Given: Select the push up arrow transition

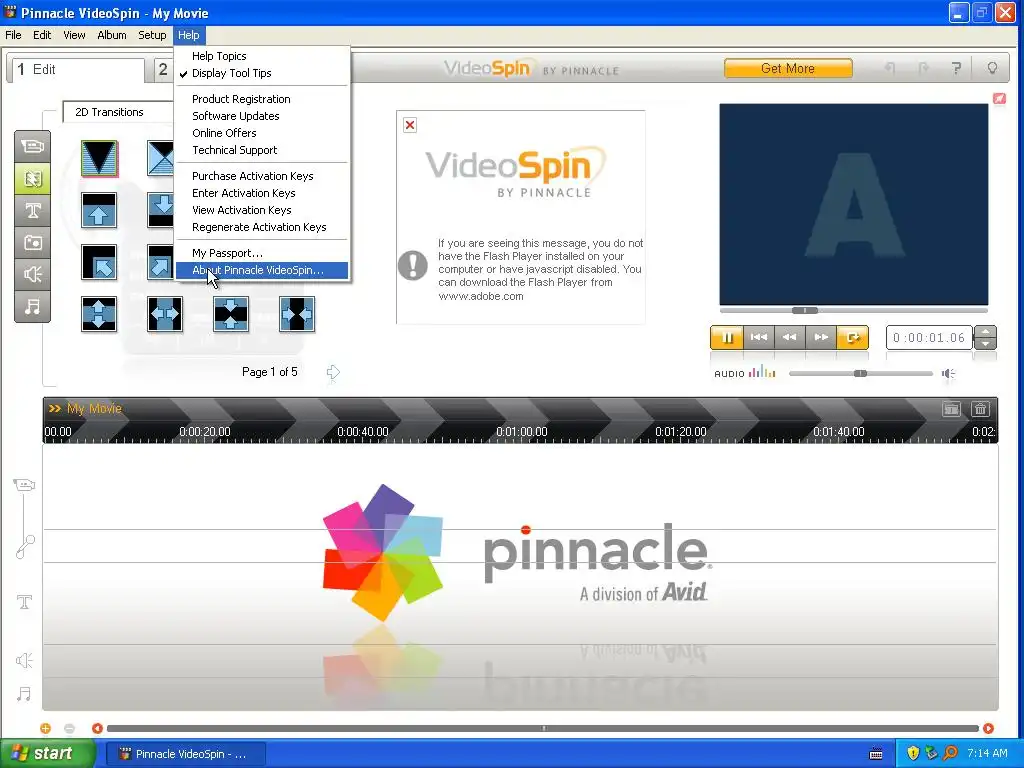Looking at the screenshot, I should [x=99, y=210].
